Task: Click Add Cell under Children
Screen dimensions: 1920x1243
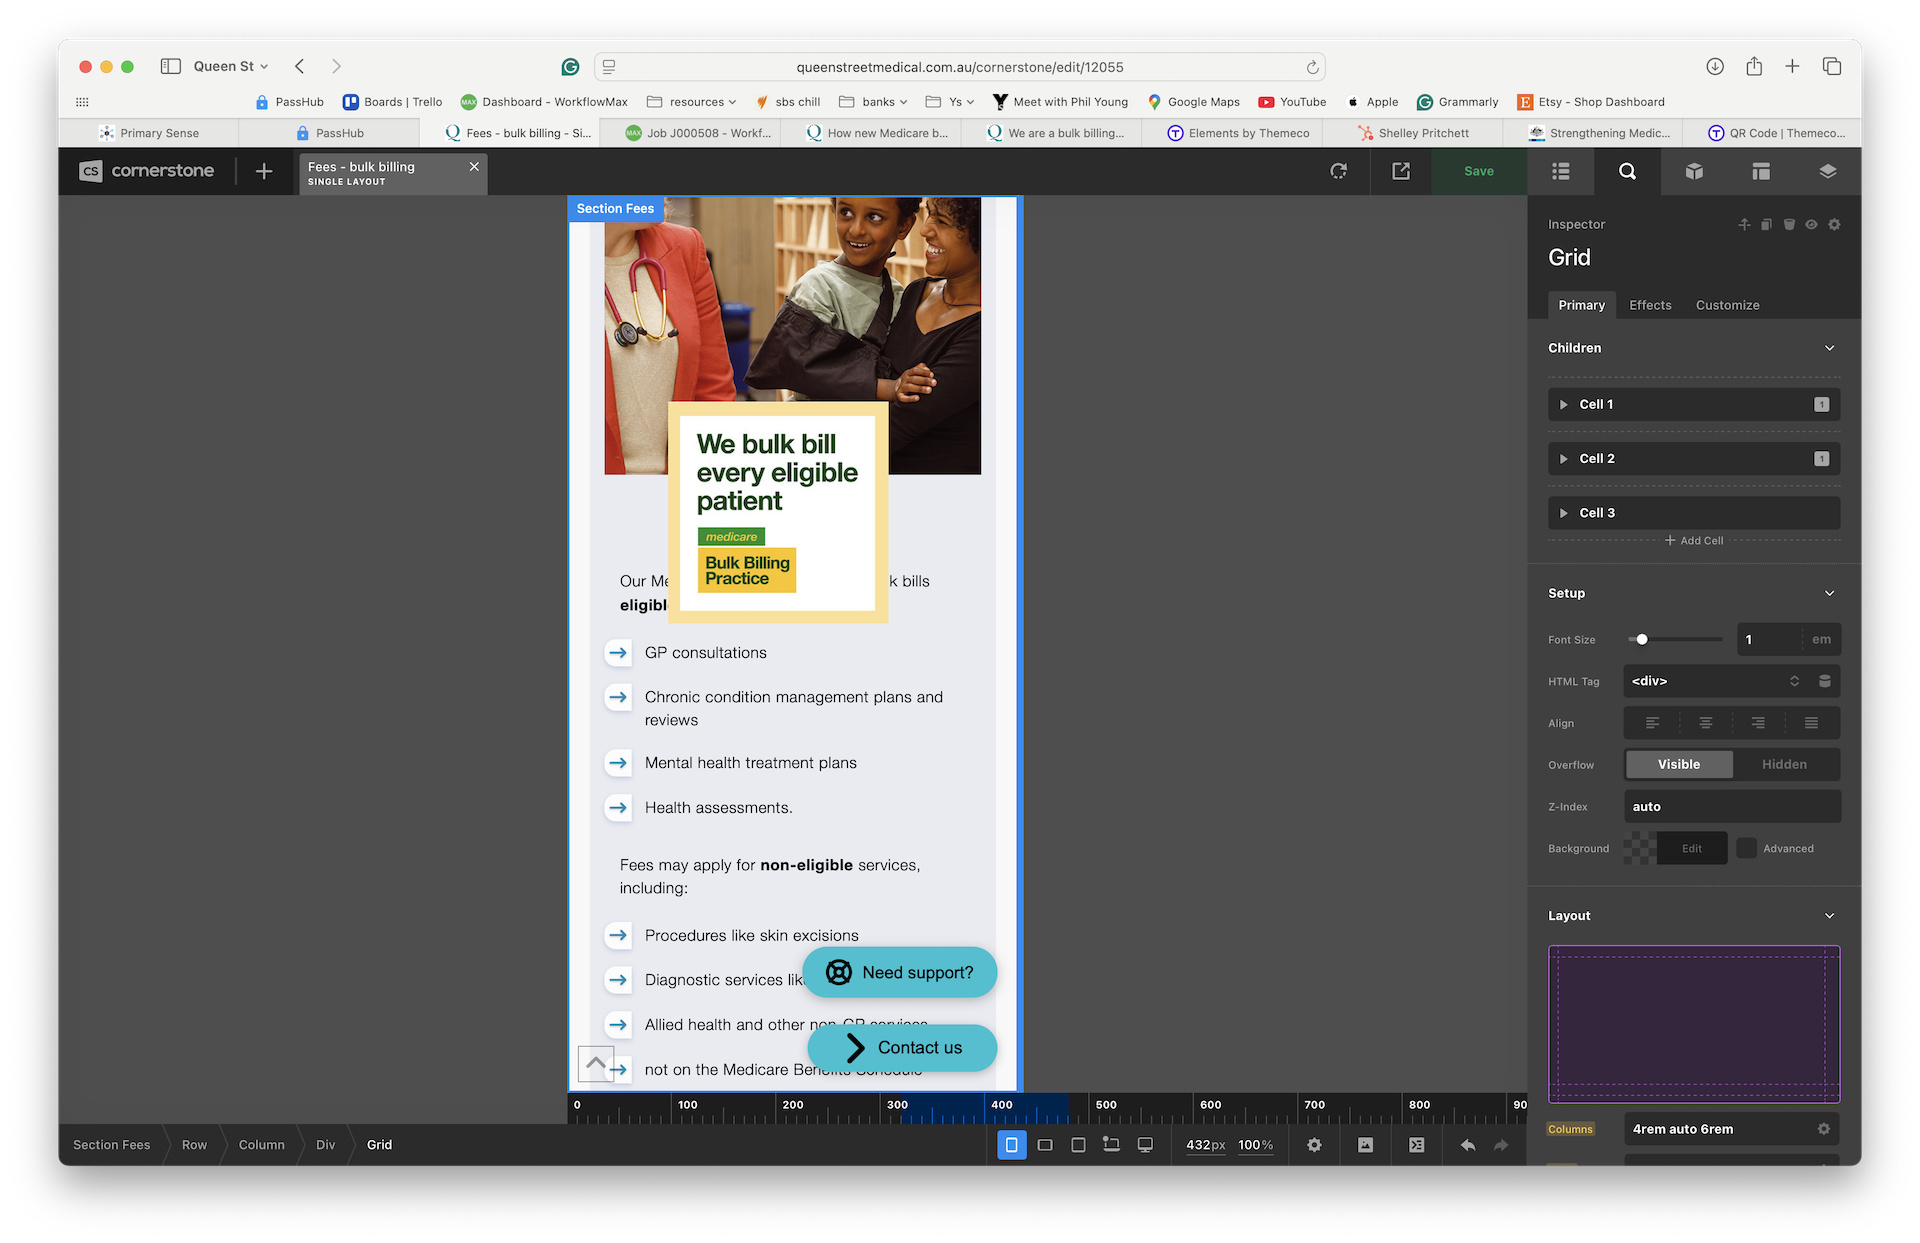Action: (1694, 540)
